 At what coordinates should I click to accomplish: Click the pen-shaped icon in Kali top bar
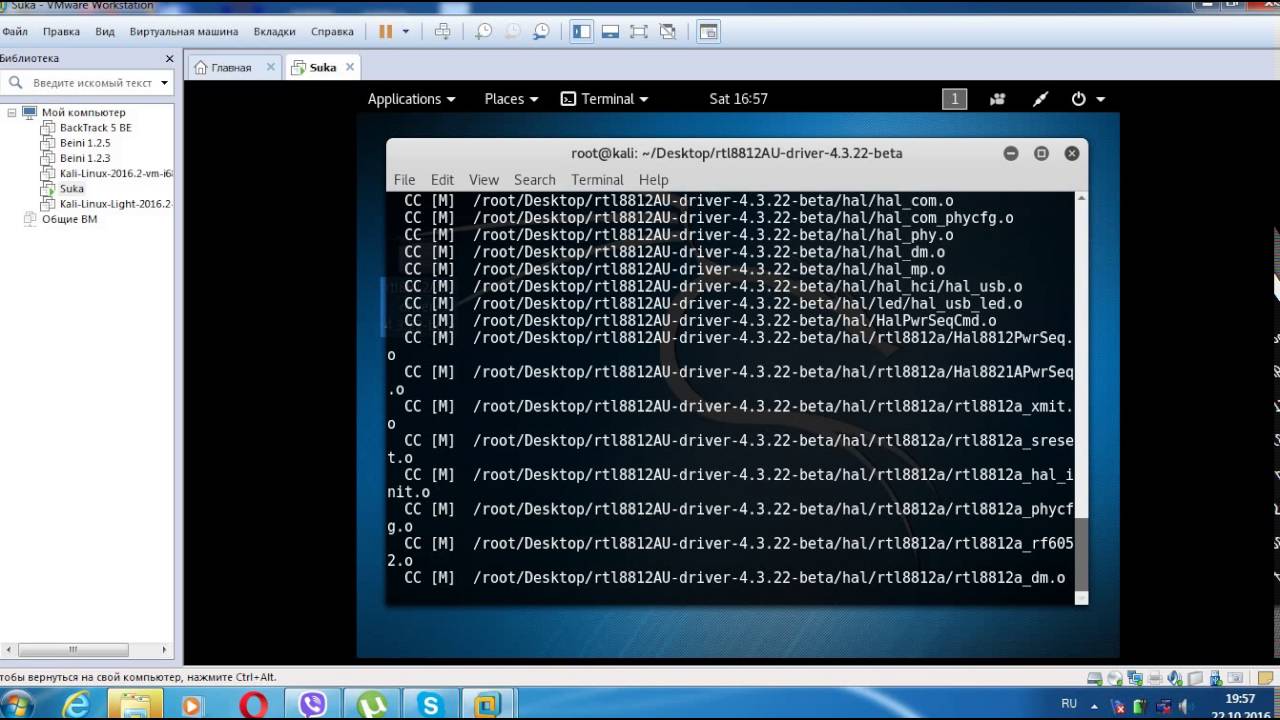(1040, 99)
